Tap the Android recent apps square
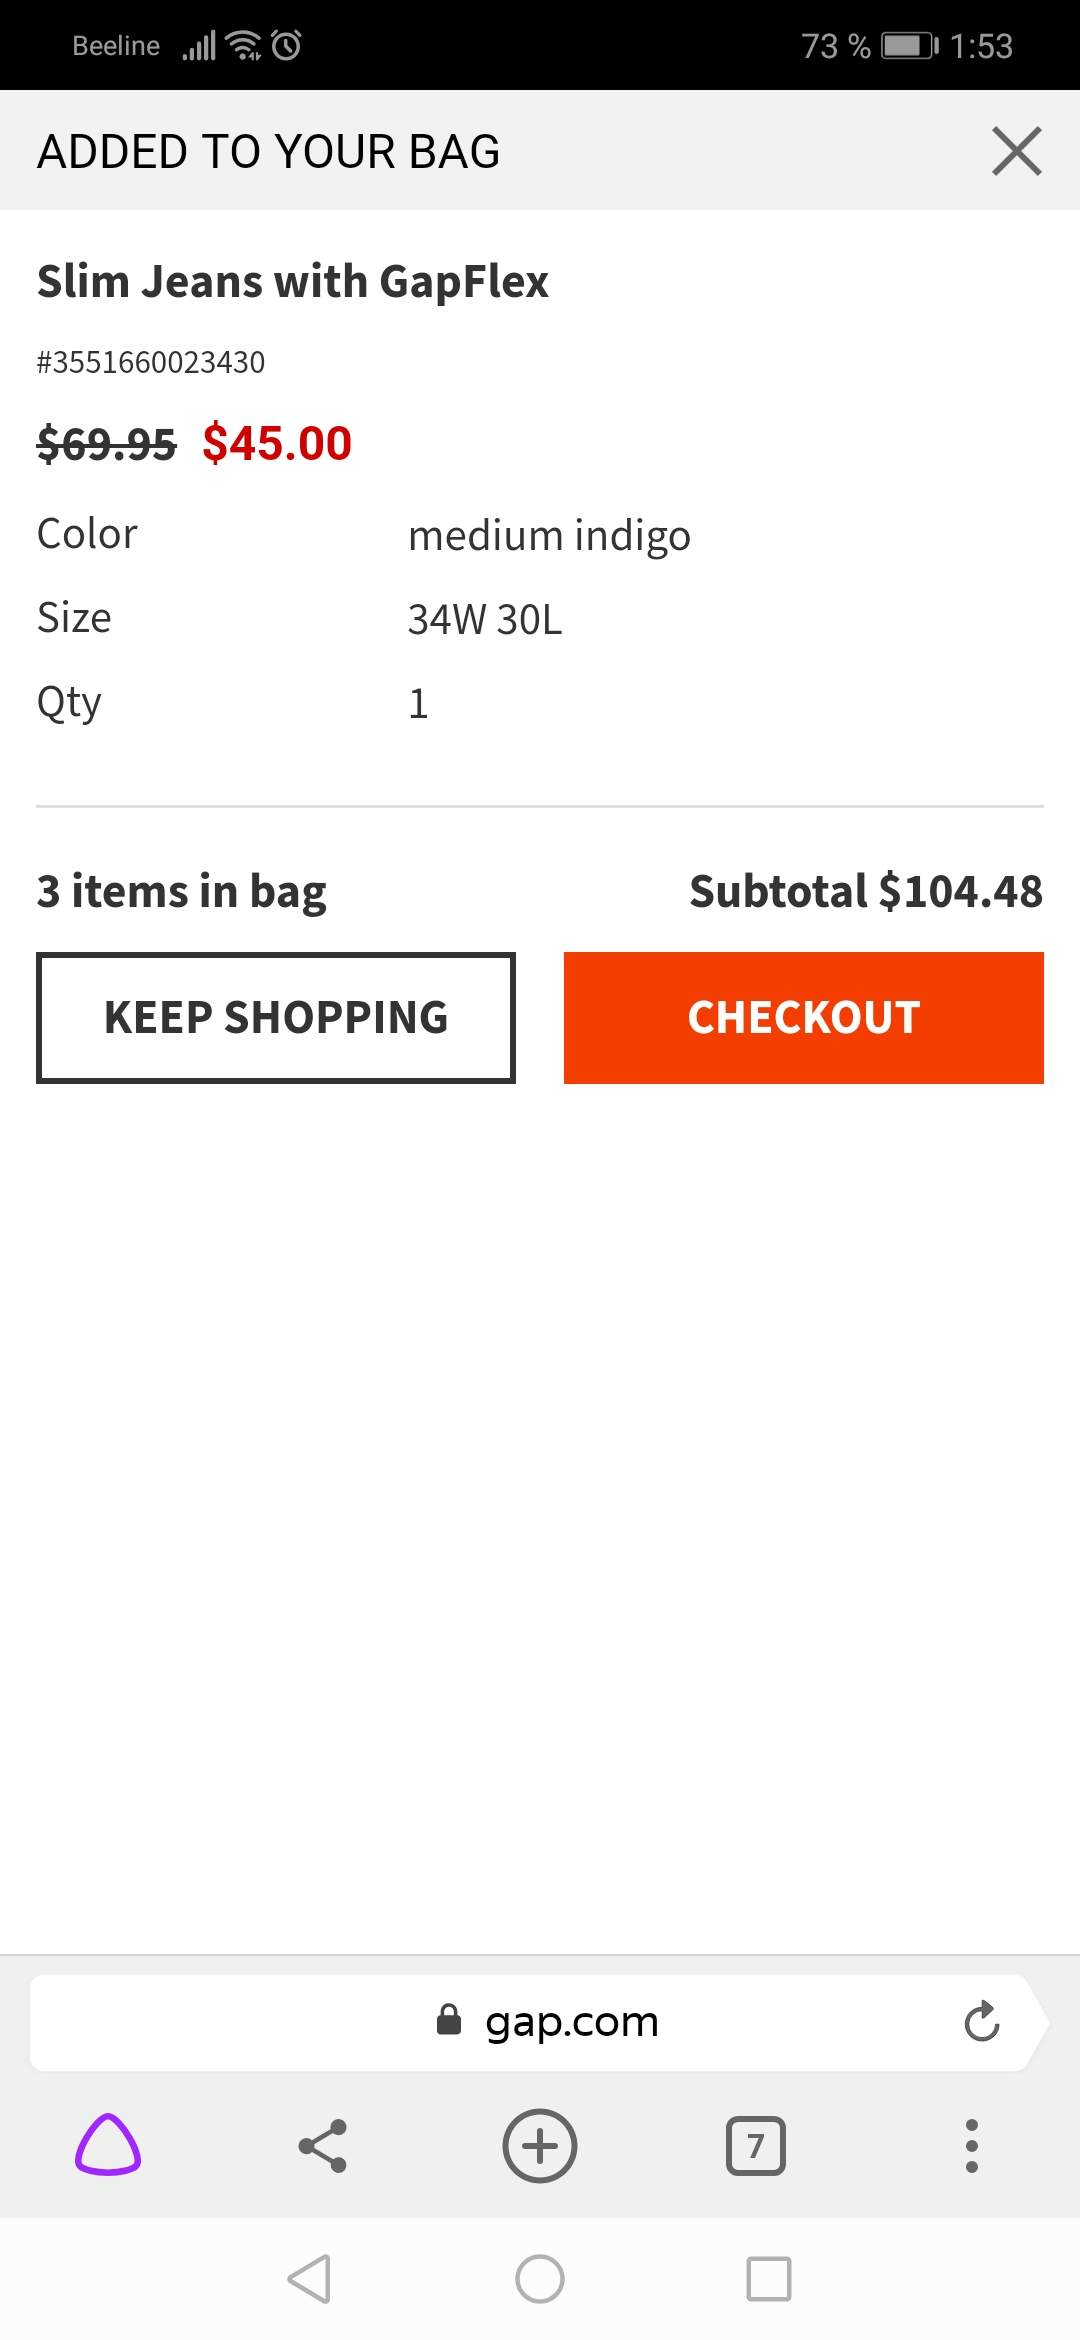This screenshot has height=2340, width=1080. 769,2279
